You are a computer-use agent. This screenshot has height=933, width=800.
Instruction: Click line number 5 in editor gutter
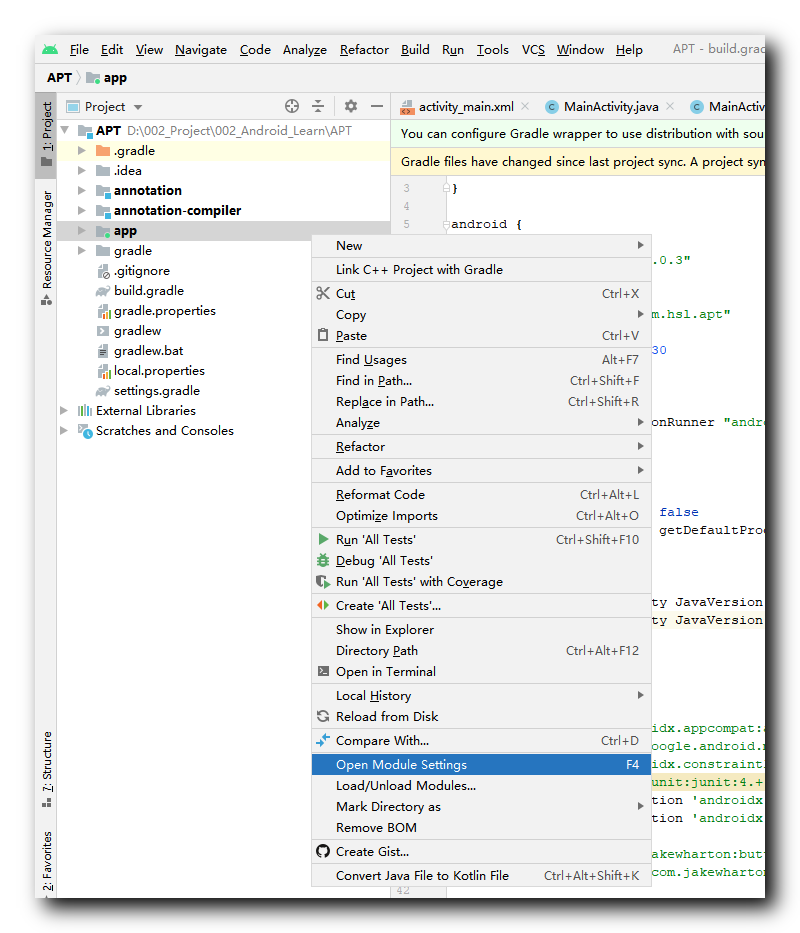[x=407, y=224]
